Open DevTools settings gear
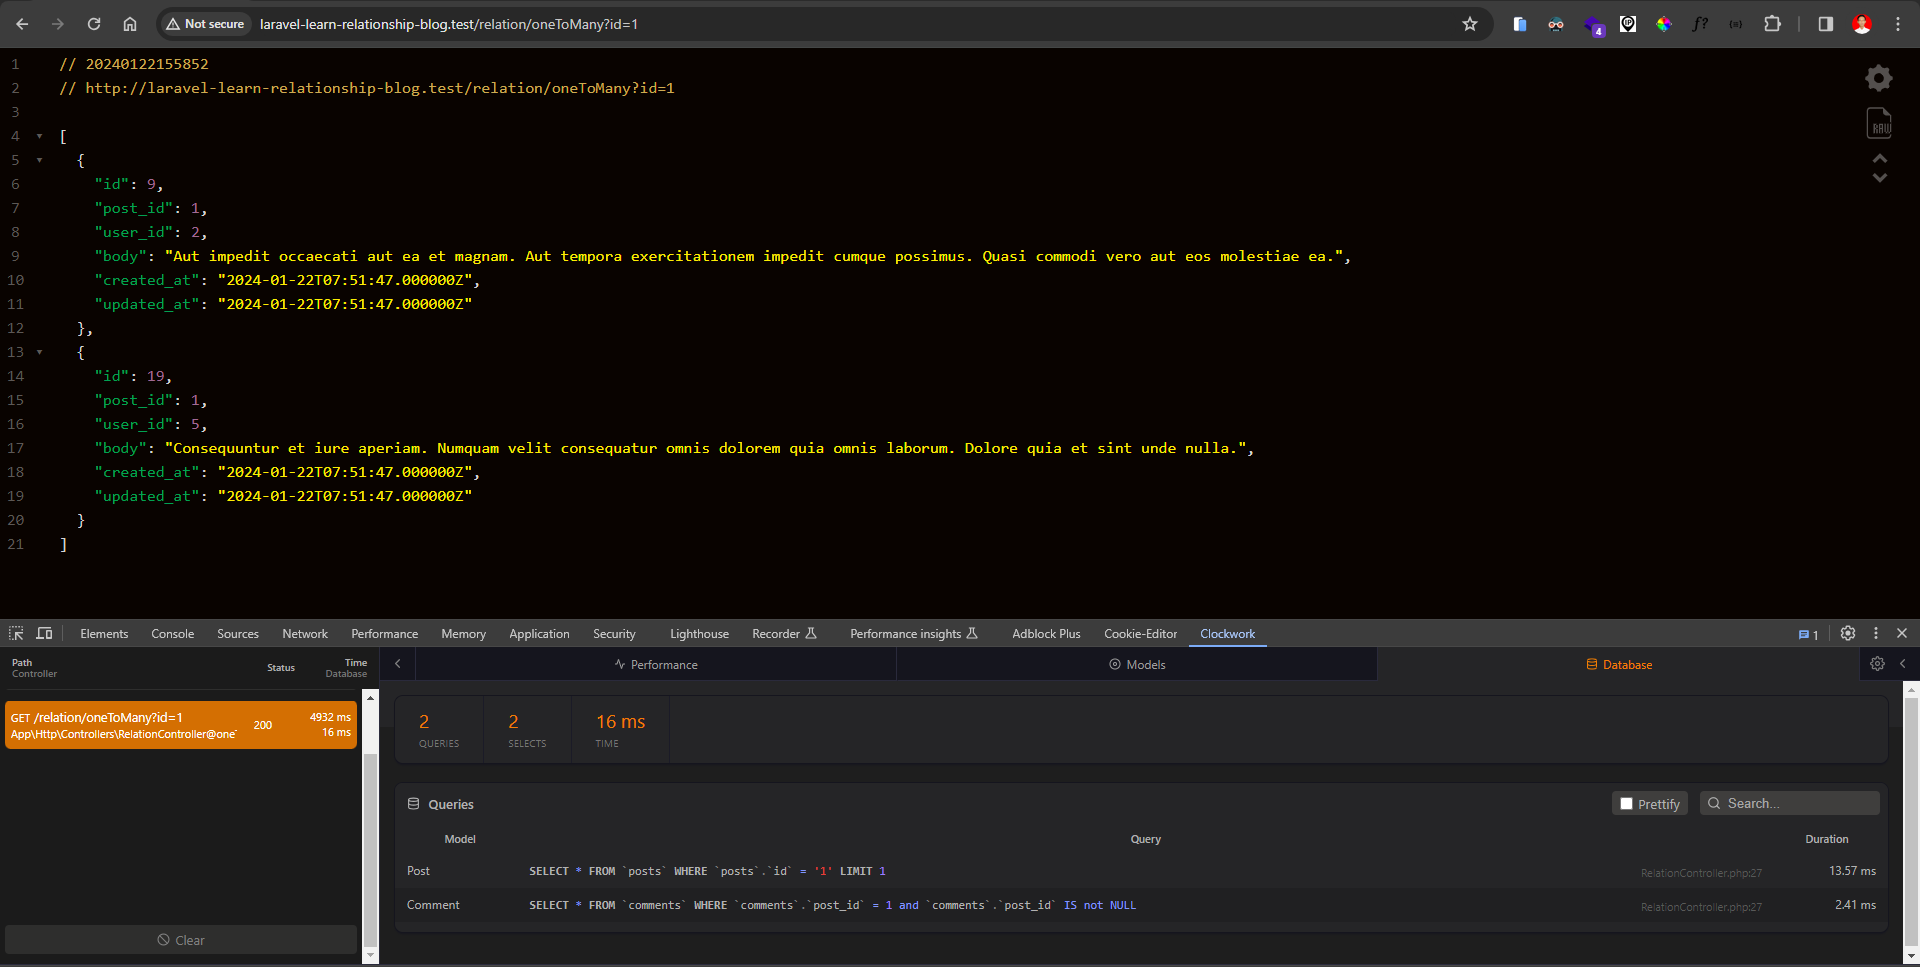The image size is (1920, 967). tap(1848, 633)
